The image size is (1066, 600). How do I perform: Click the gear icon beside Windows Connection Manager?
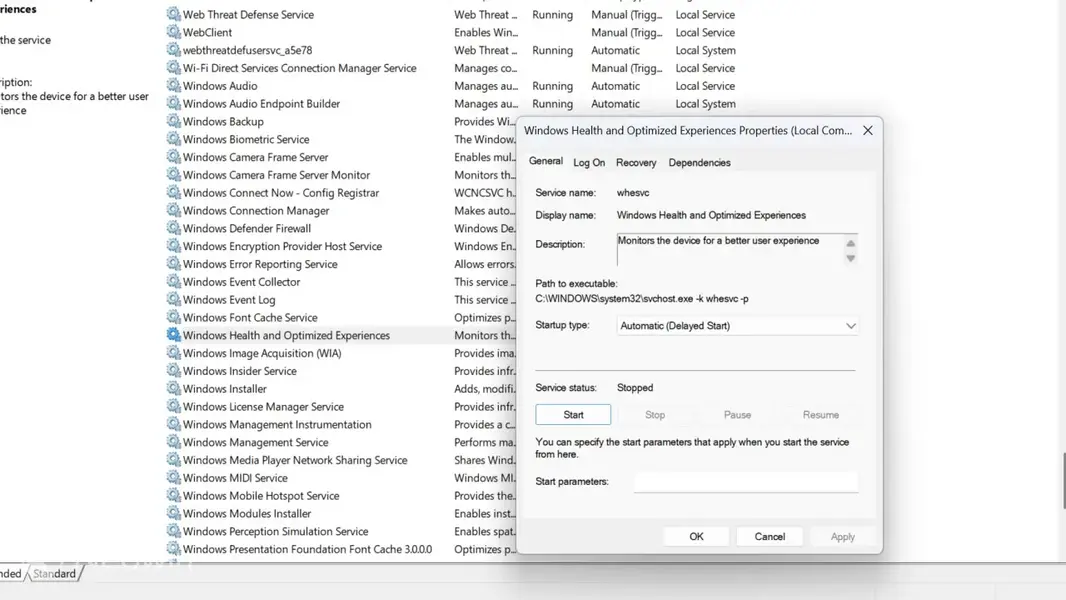click(x=173, y=210)
